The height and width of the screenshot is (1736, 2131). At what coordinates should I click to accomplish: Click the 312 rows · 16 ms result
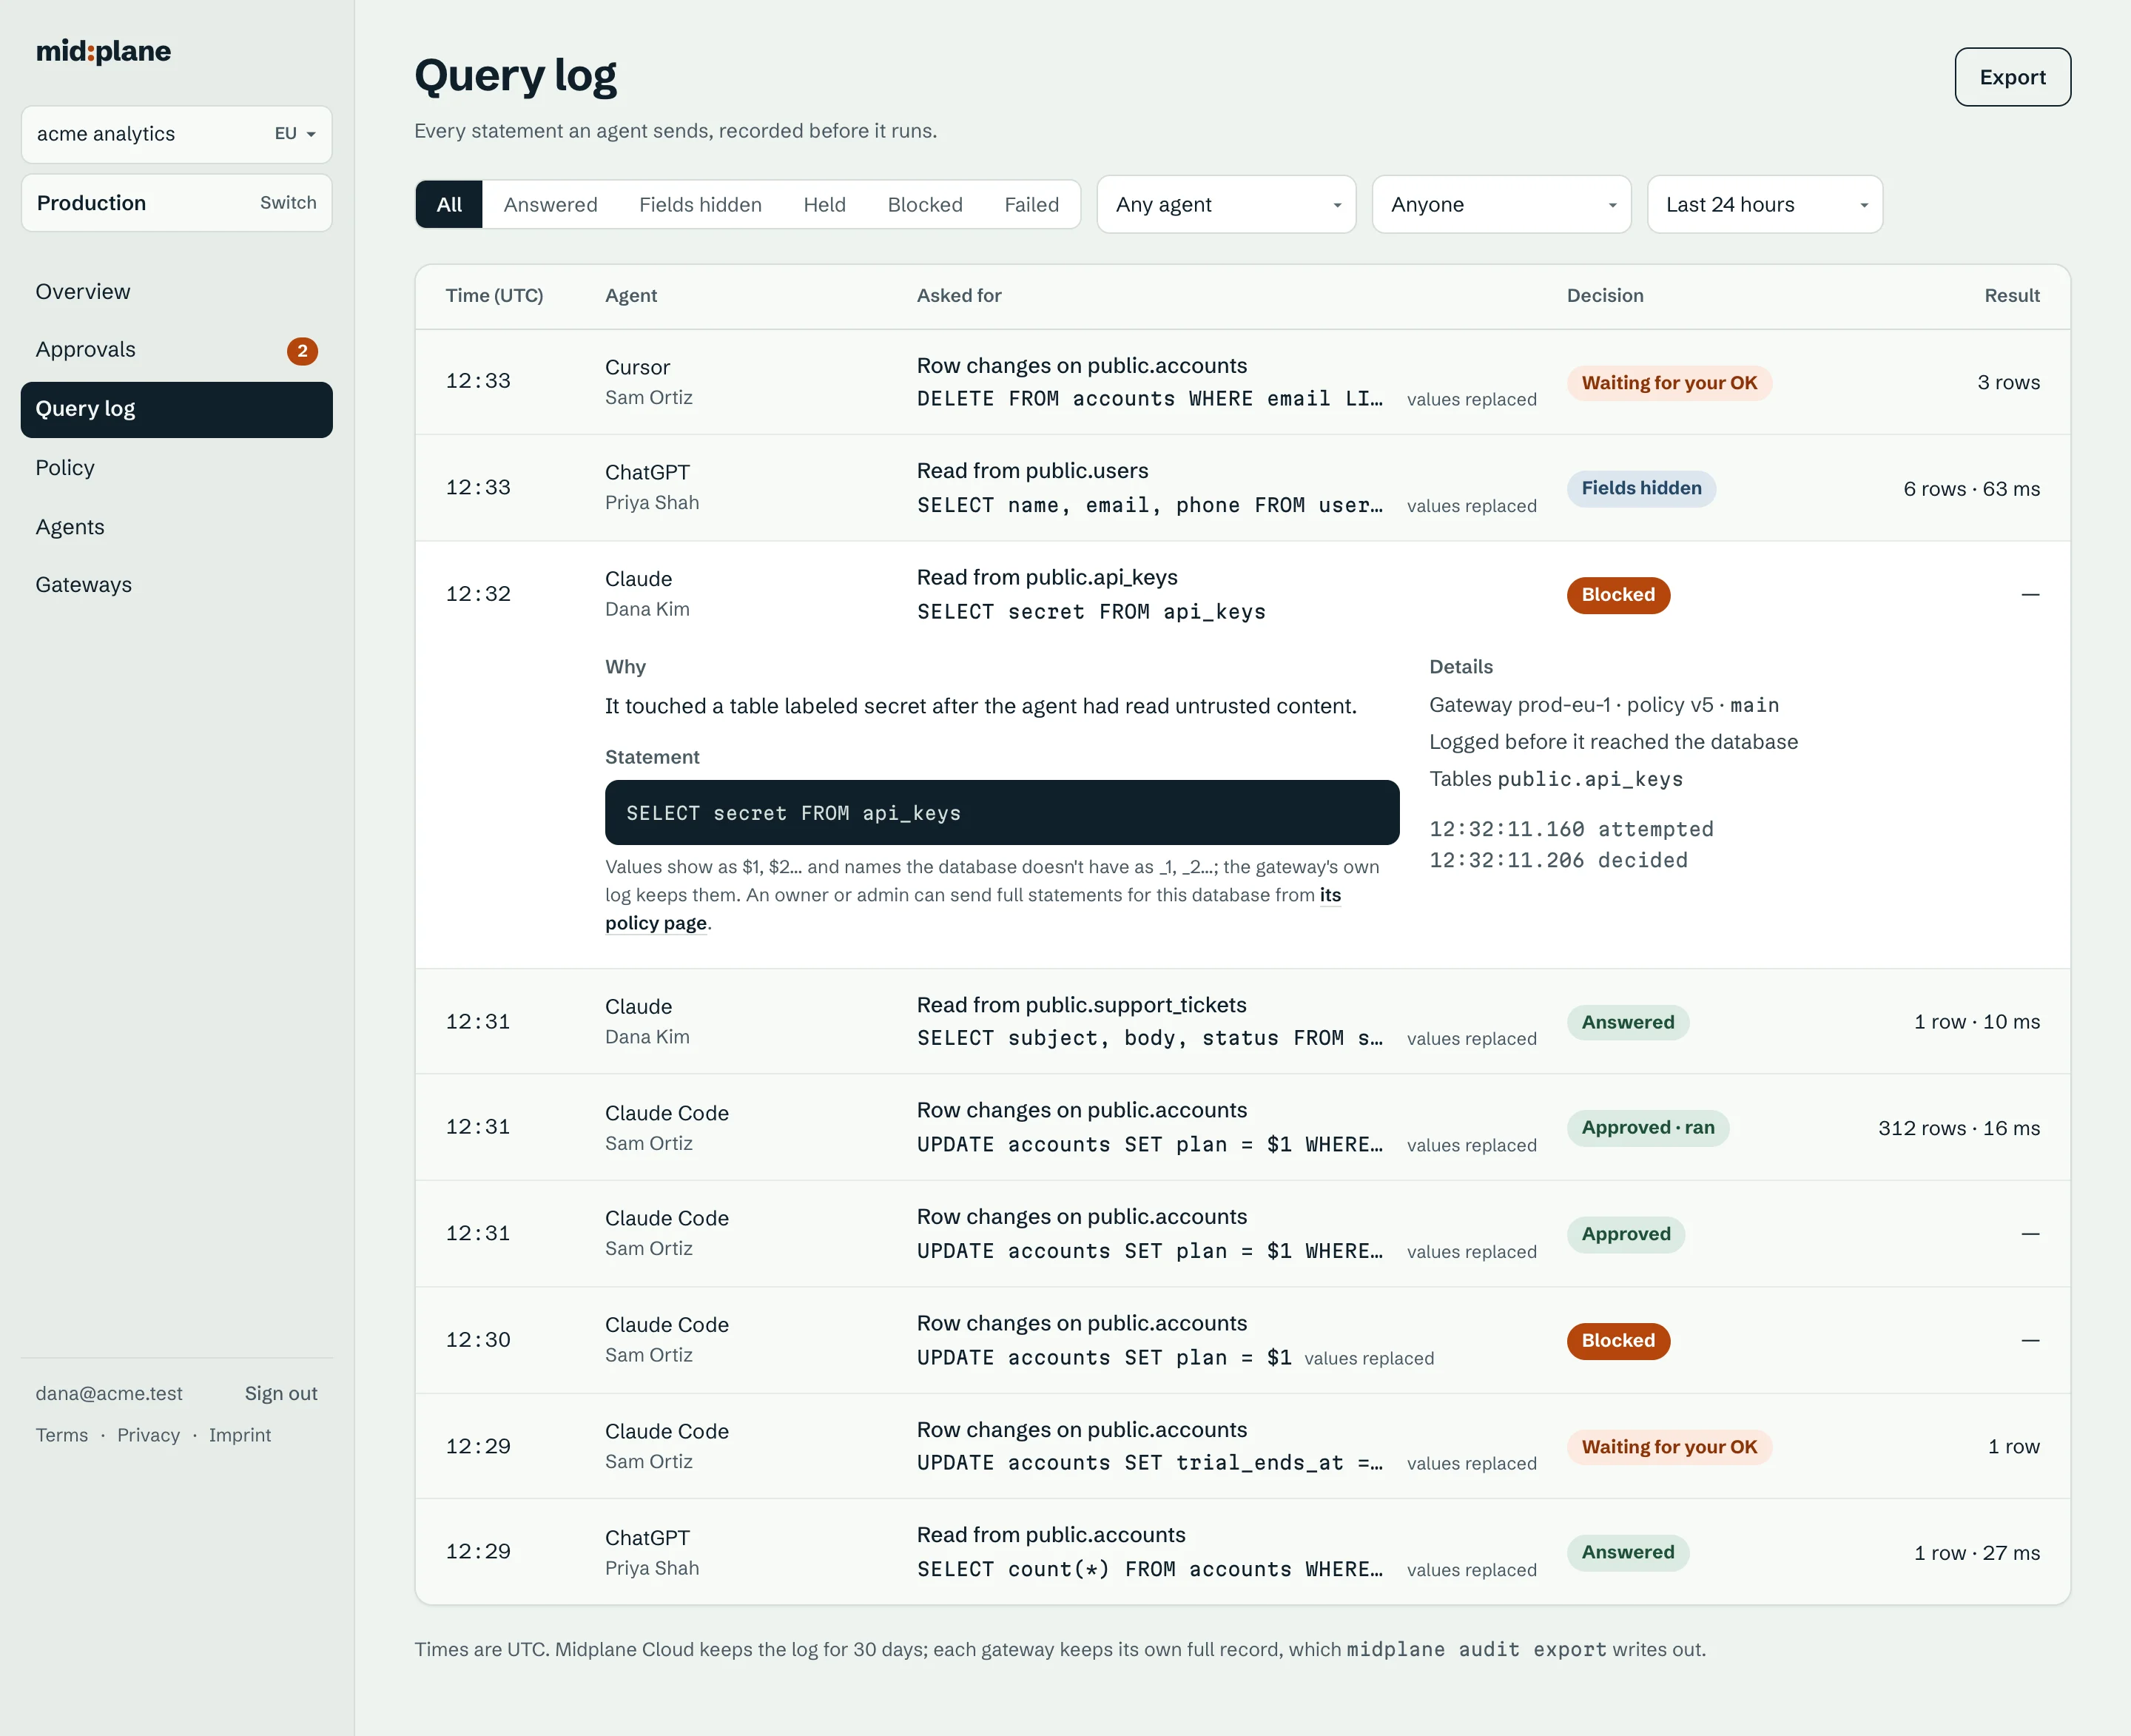pos(1958,1128)
